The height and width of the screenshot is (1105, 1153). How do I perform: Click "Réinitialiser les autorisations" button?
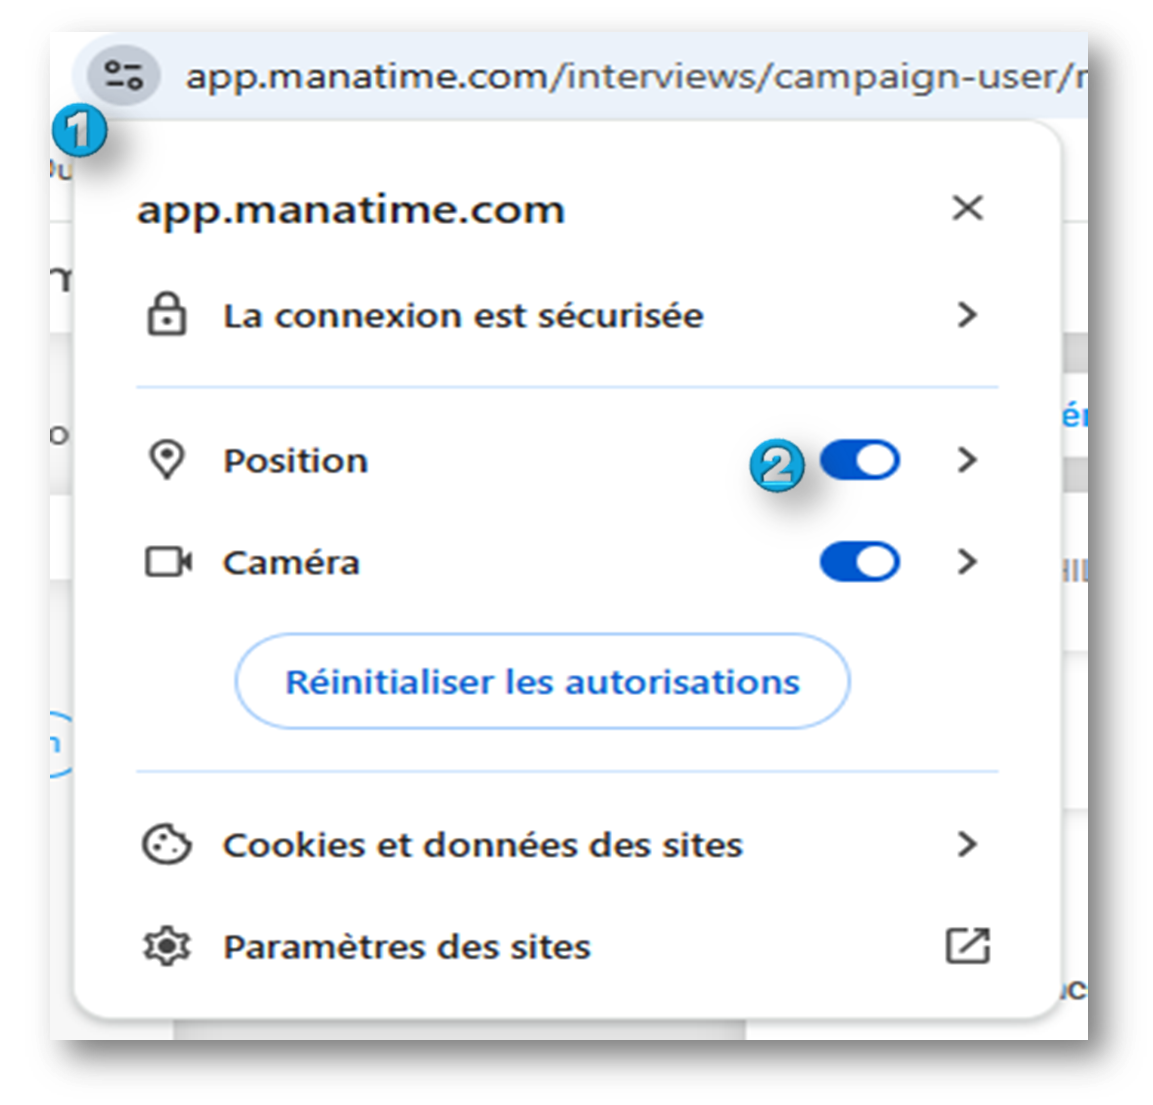pos(542,682)
